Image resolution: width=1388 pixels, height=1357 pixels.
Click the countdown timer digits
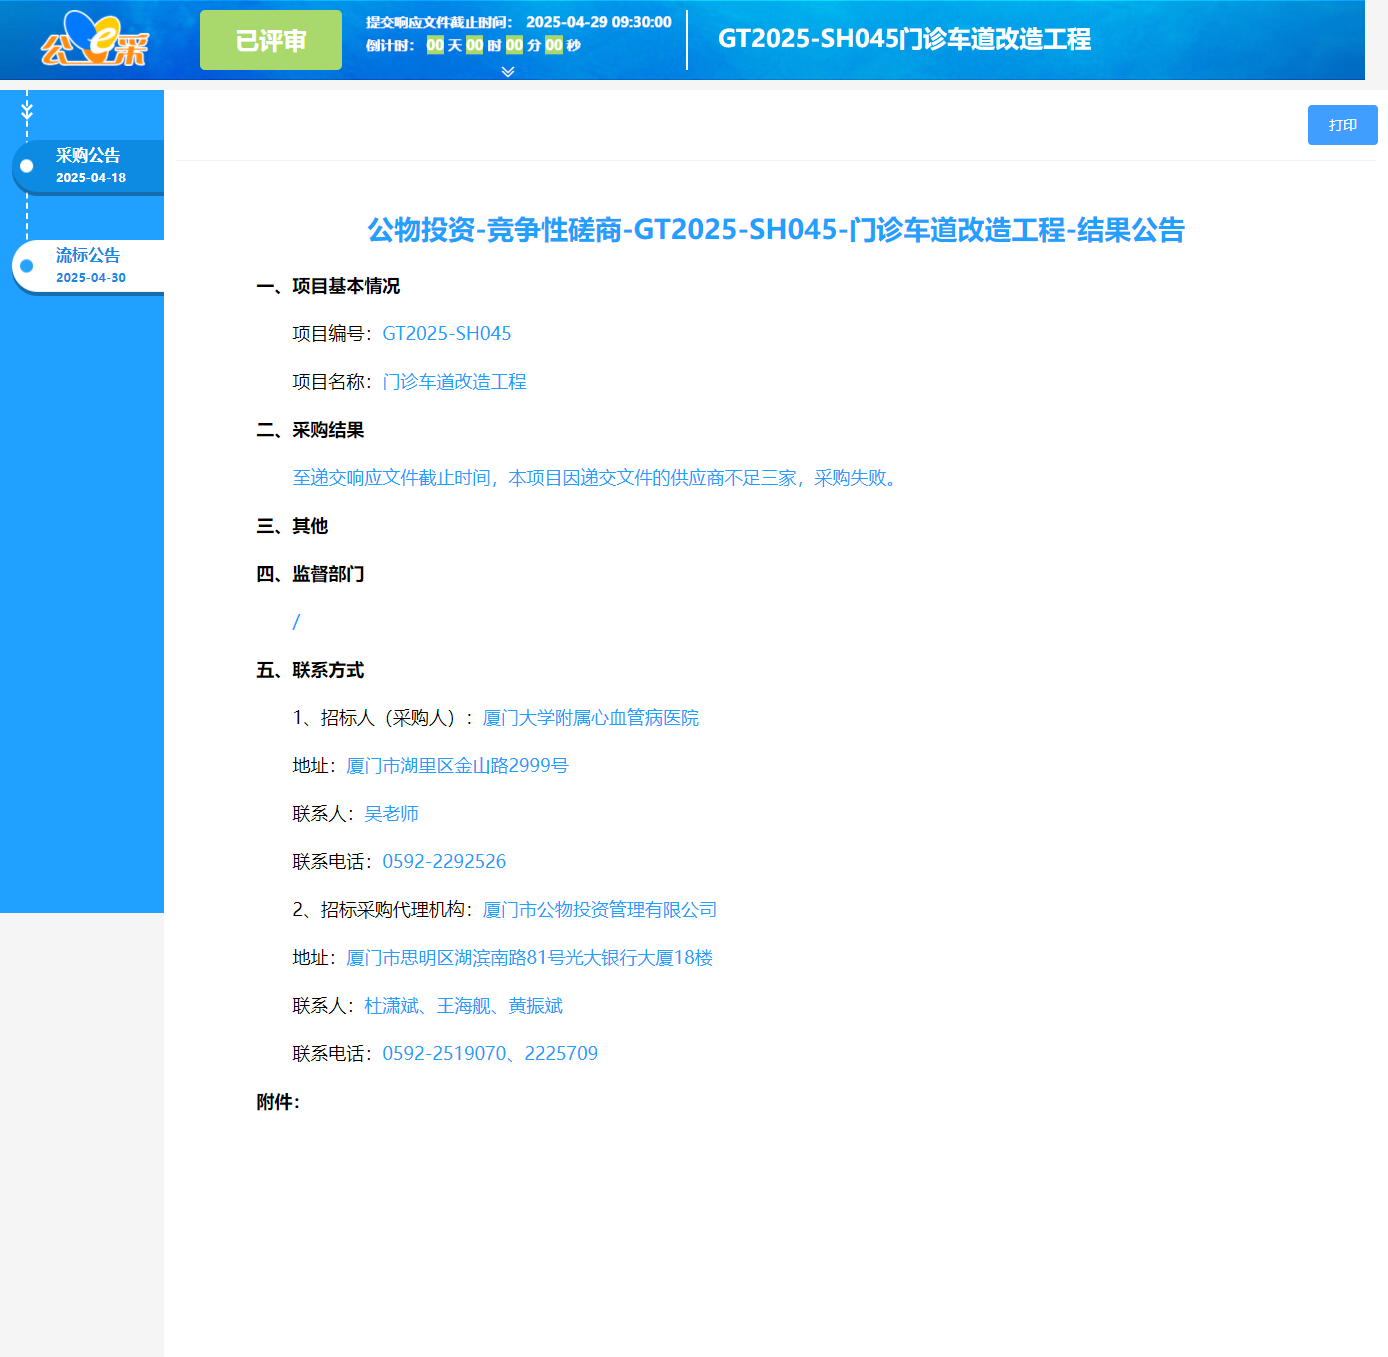(x=494, y=45)
